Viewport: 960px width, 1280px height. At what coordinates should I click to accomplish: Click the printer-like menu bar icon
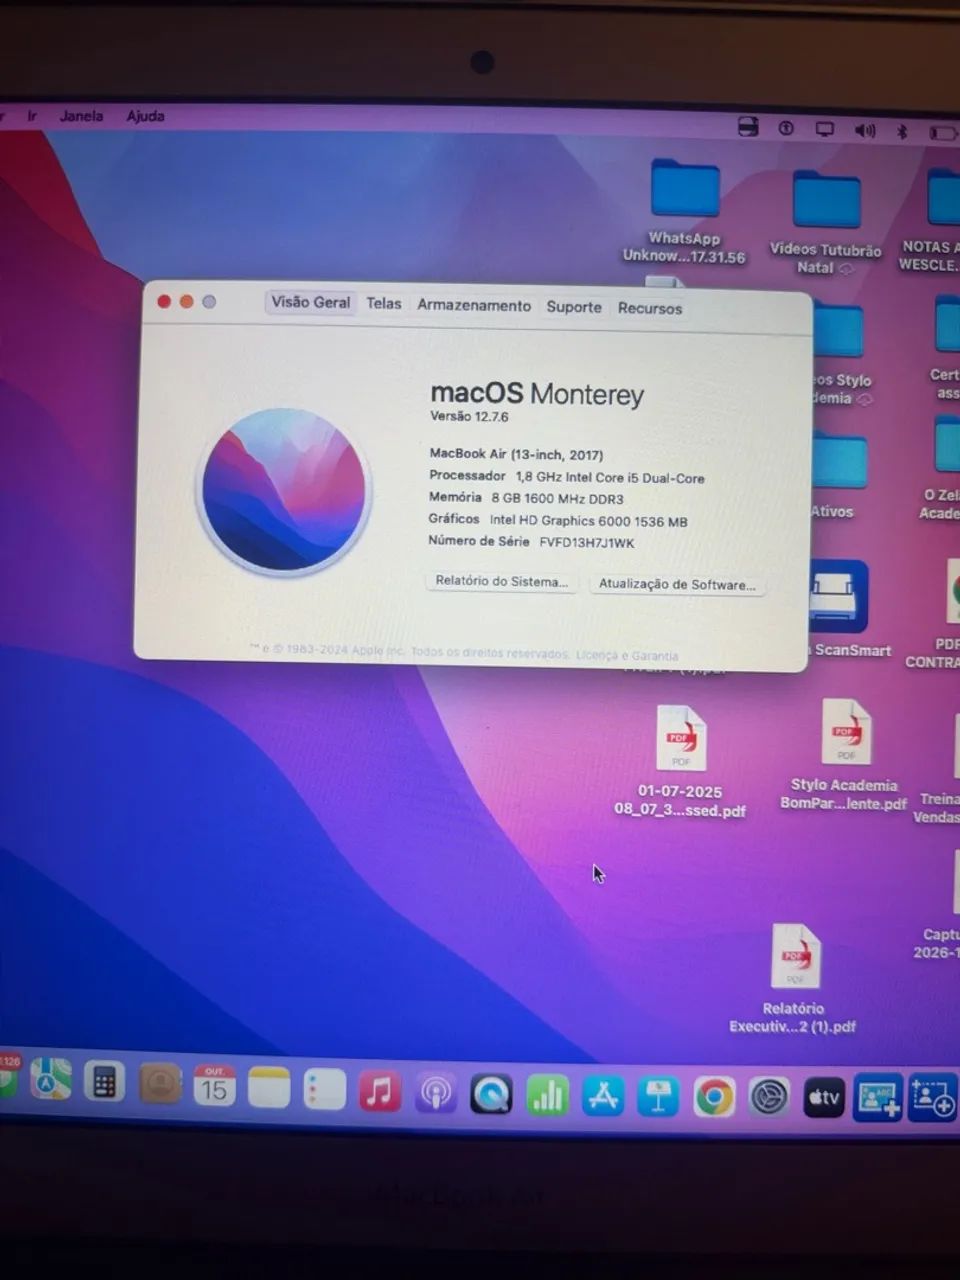click(x=747, y=127)
